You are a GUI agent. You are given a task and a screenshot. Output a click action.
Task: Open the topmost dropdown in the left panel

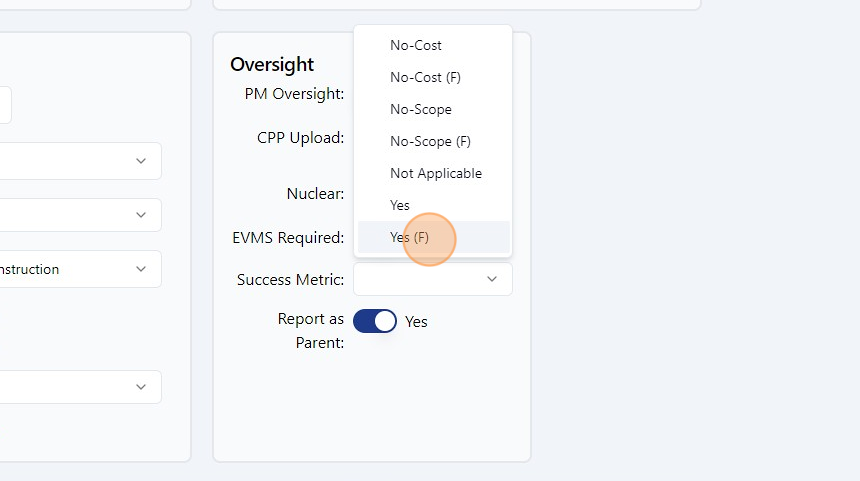click(x=80, y=161)
